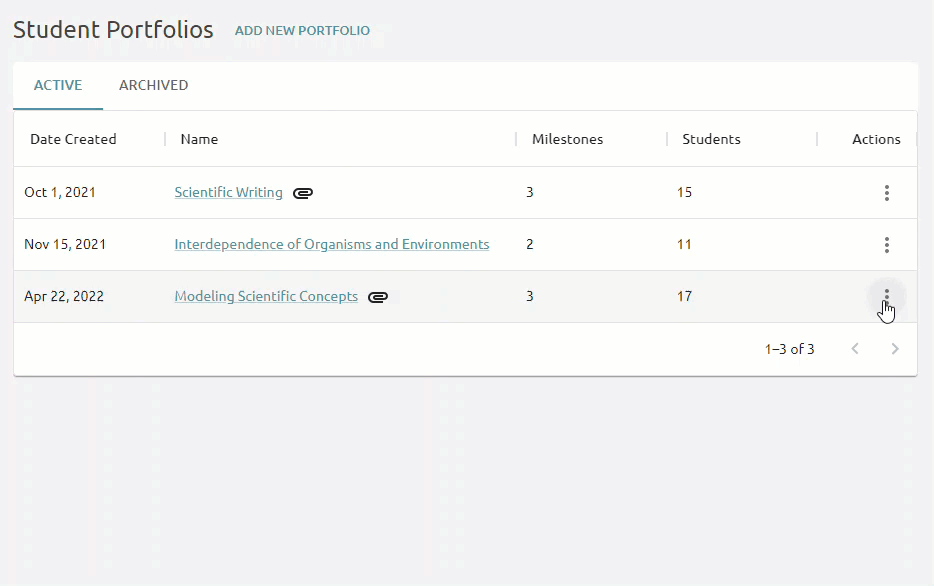Sort by the Students column header

[711, 139]
